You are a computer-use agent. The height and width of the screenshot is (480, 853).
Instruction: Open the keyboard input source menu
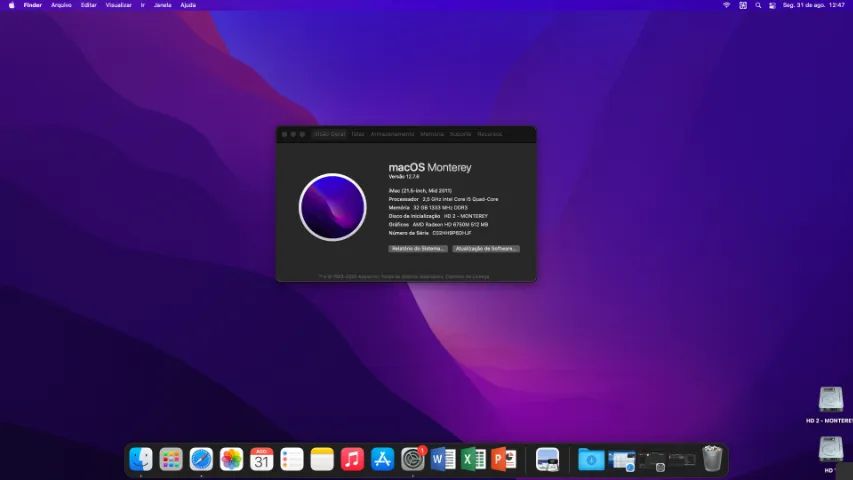pyautogui.click(x=743, y=5)
